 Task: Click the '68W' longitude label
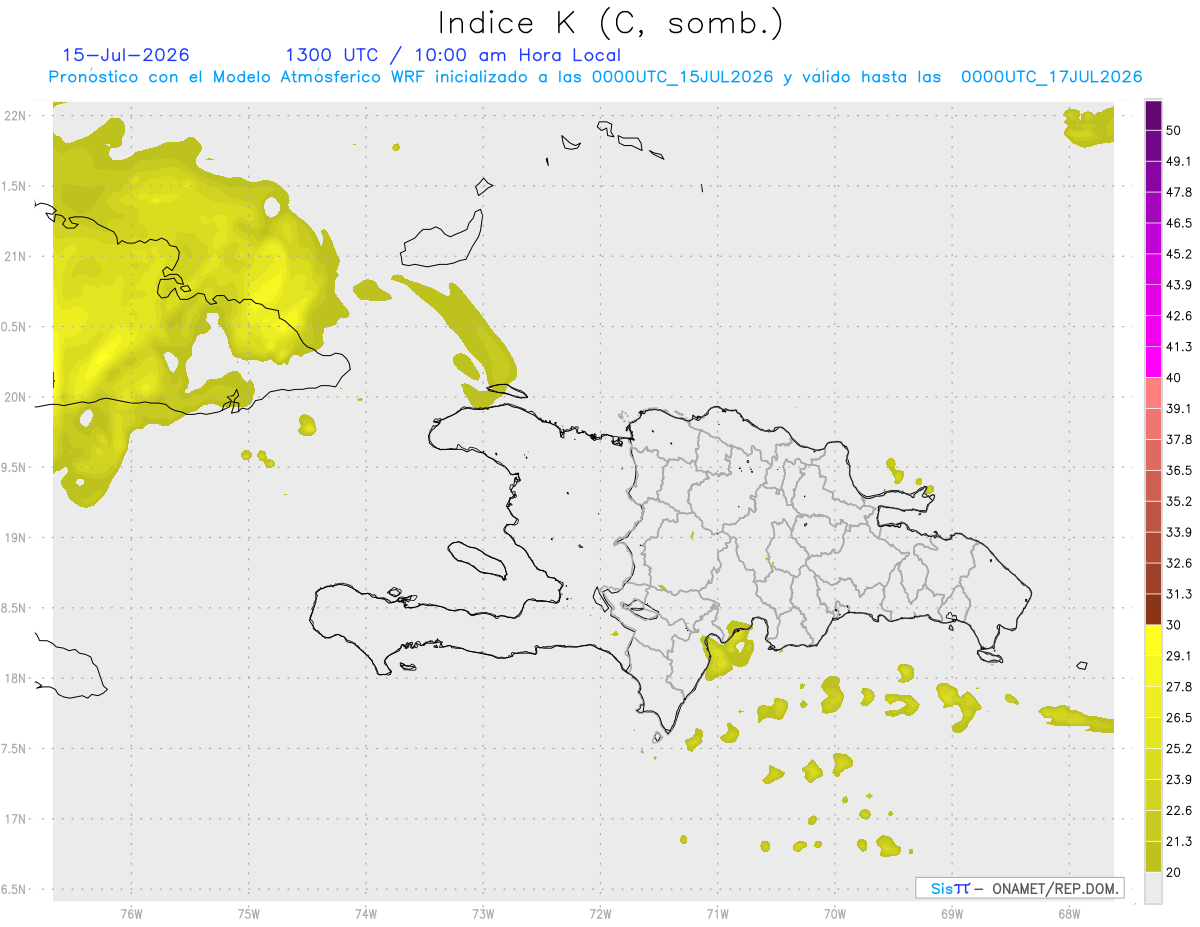[1069, 914]
